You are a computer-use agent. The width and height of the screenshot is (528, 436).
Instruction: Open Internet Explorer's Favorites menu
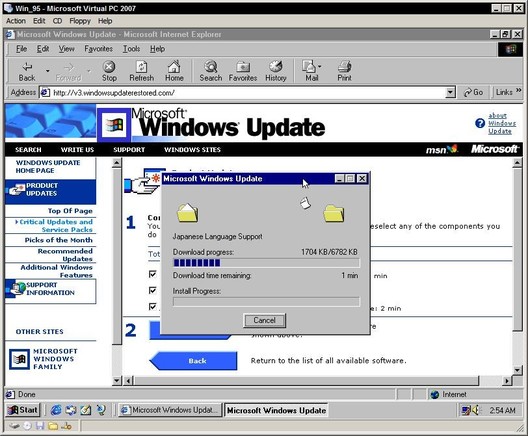pos(98,49)
